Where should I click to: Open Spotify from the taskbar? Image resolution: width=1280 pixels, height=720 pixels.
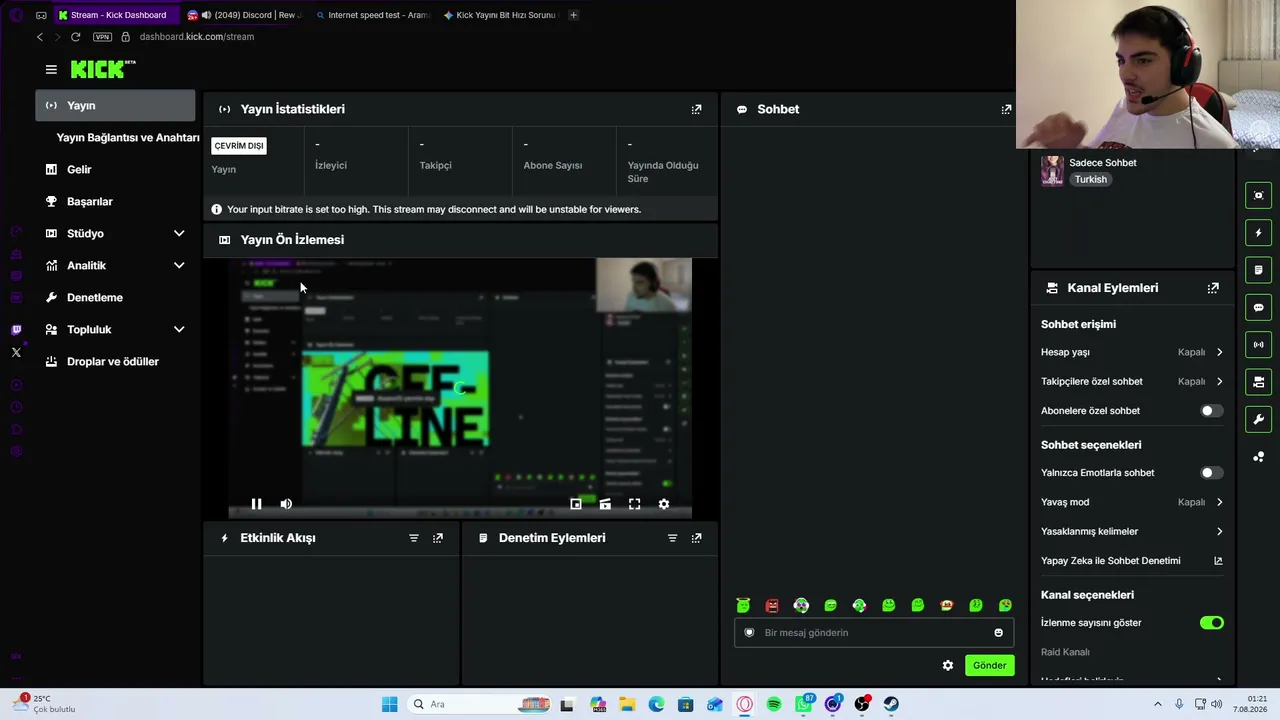774,704
